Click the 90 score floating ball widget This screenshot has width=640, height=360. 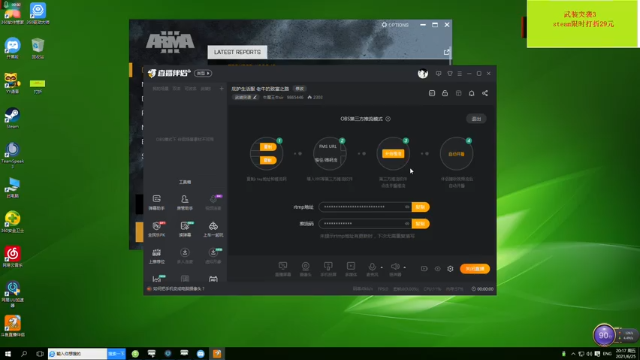(x=604, y=335)
